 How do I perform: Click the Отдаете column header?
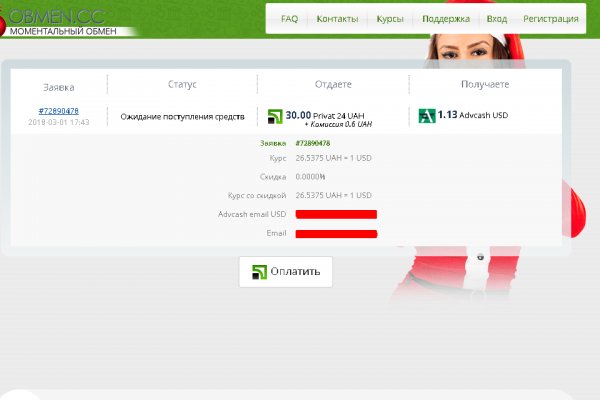[332, 85]
